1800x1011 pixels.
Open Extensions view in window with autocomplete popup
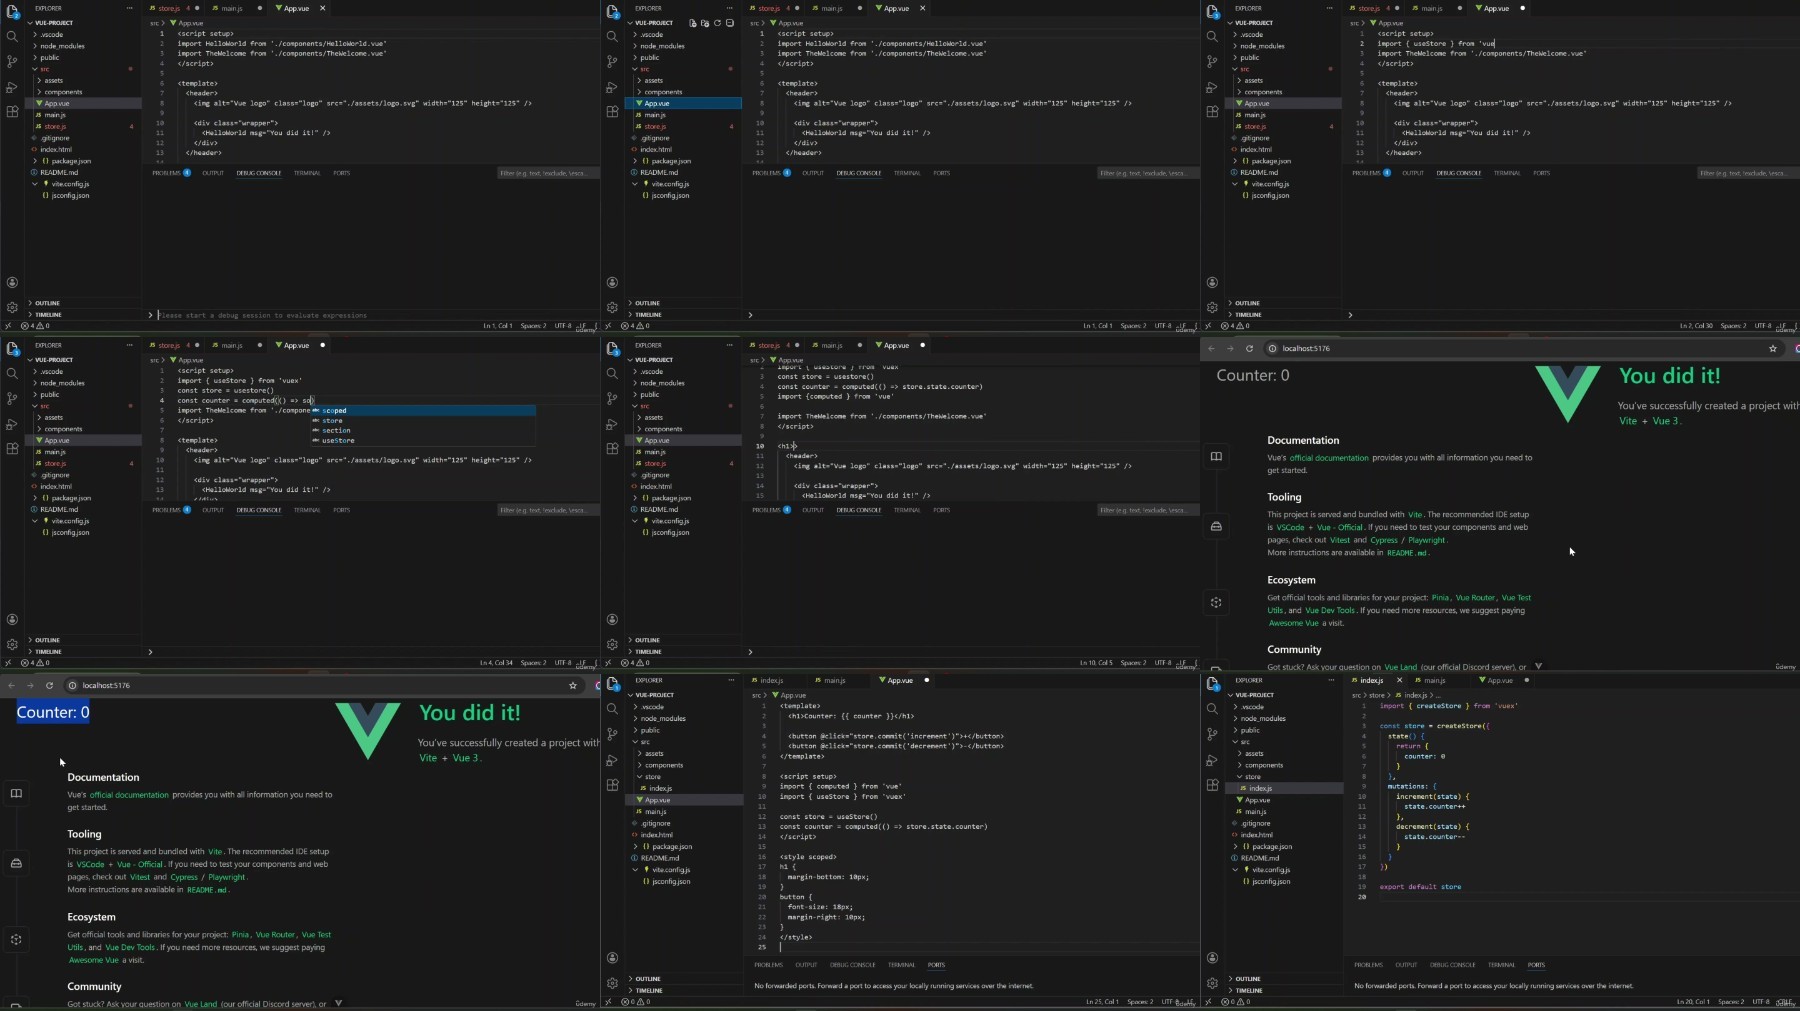click(12, 449)
